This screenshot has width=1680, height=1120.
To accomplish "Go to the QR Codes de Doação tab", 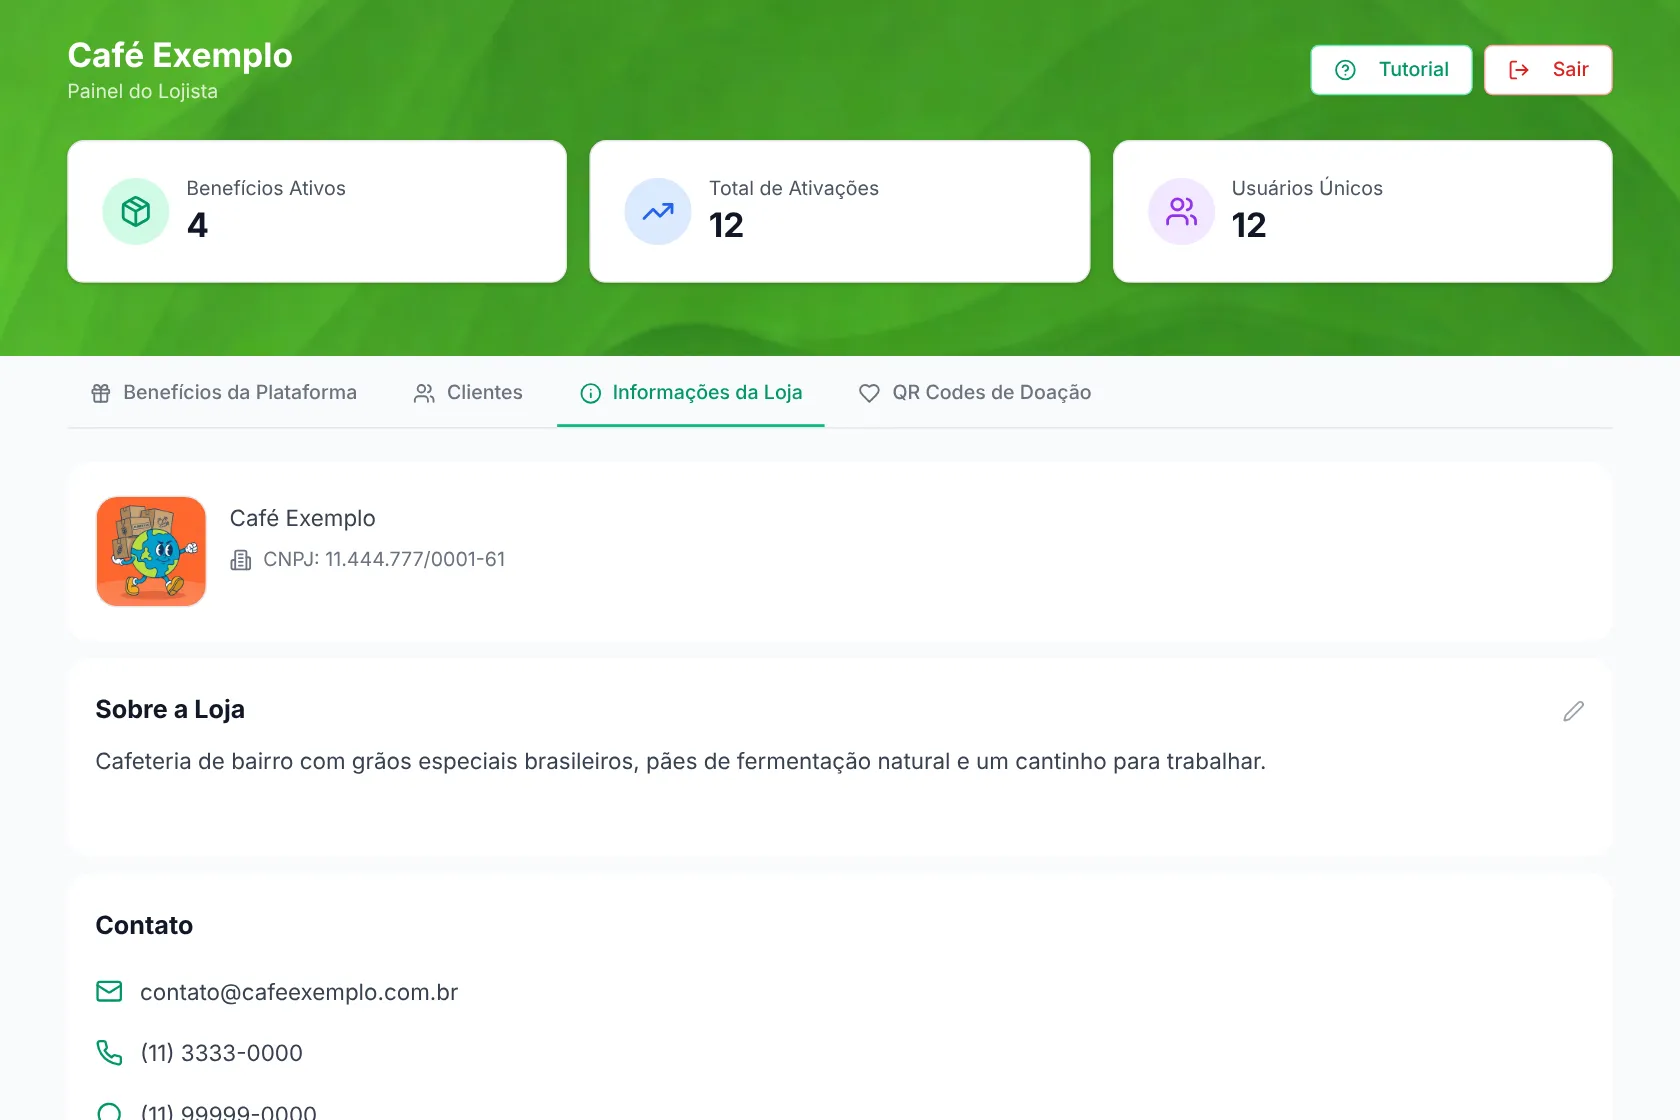I will click(x=975, y=393).
